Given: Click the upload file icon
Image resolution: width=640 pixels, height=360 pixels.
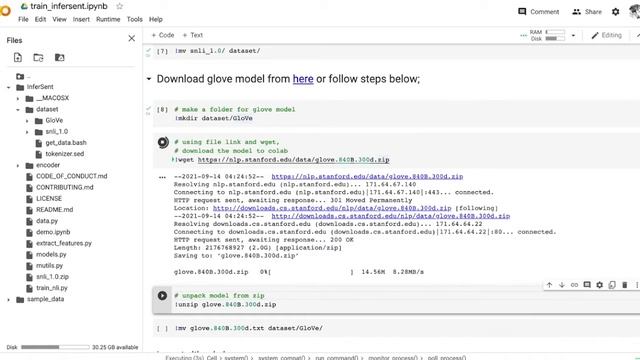Looking at the screenshot, I should (18, 58).
